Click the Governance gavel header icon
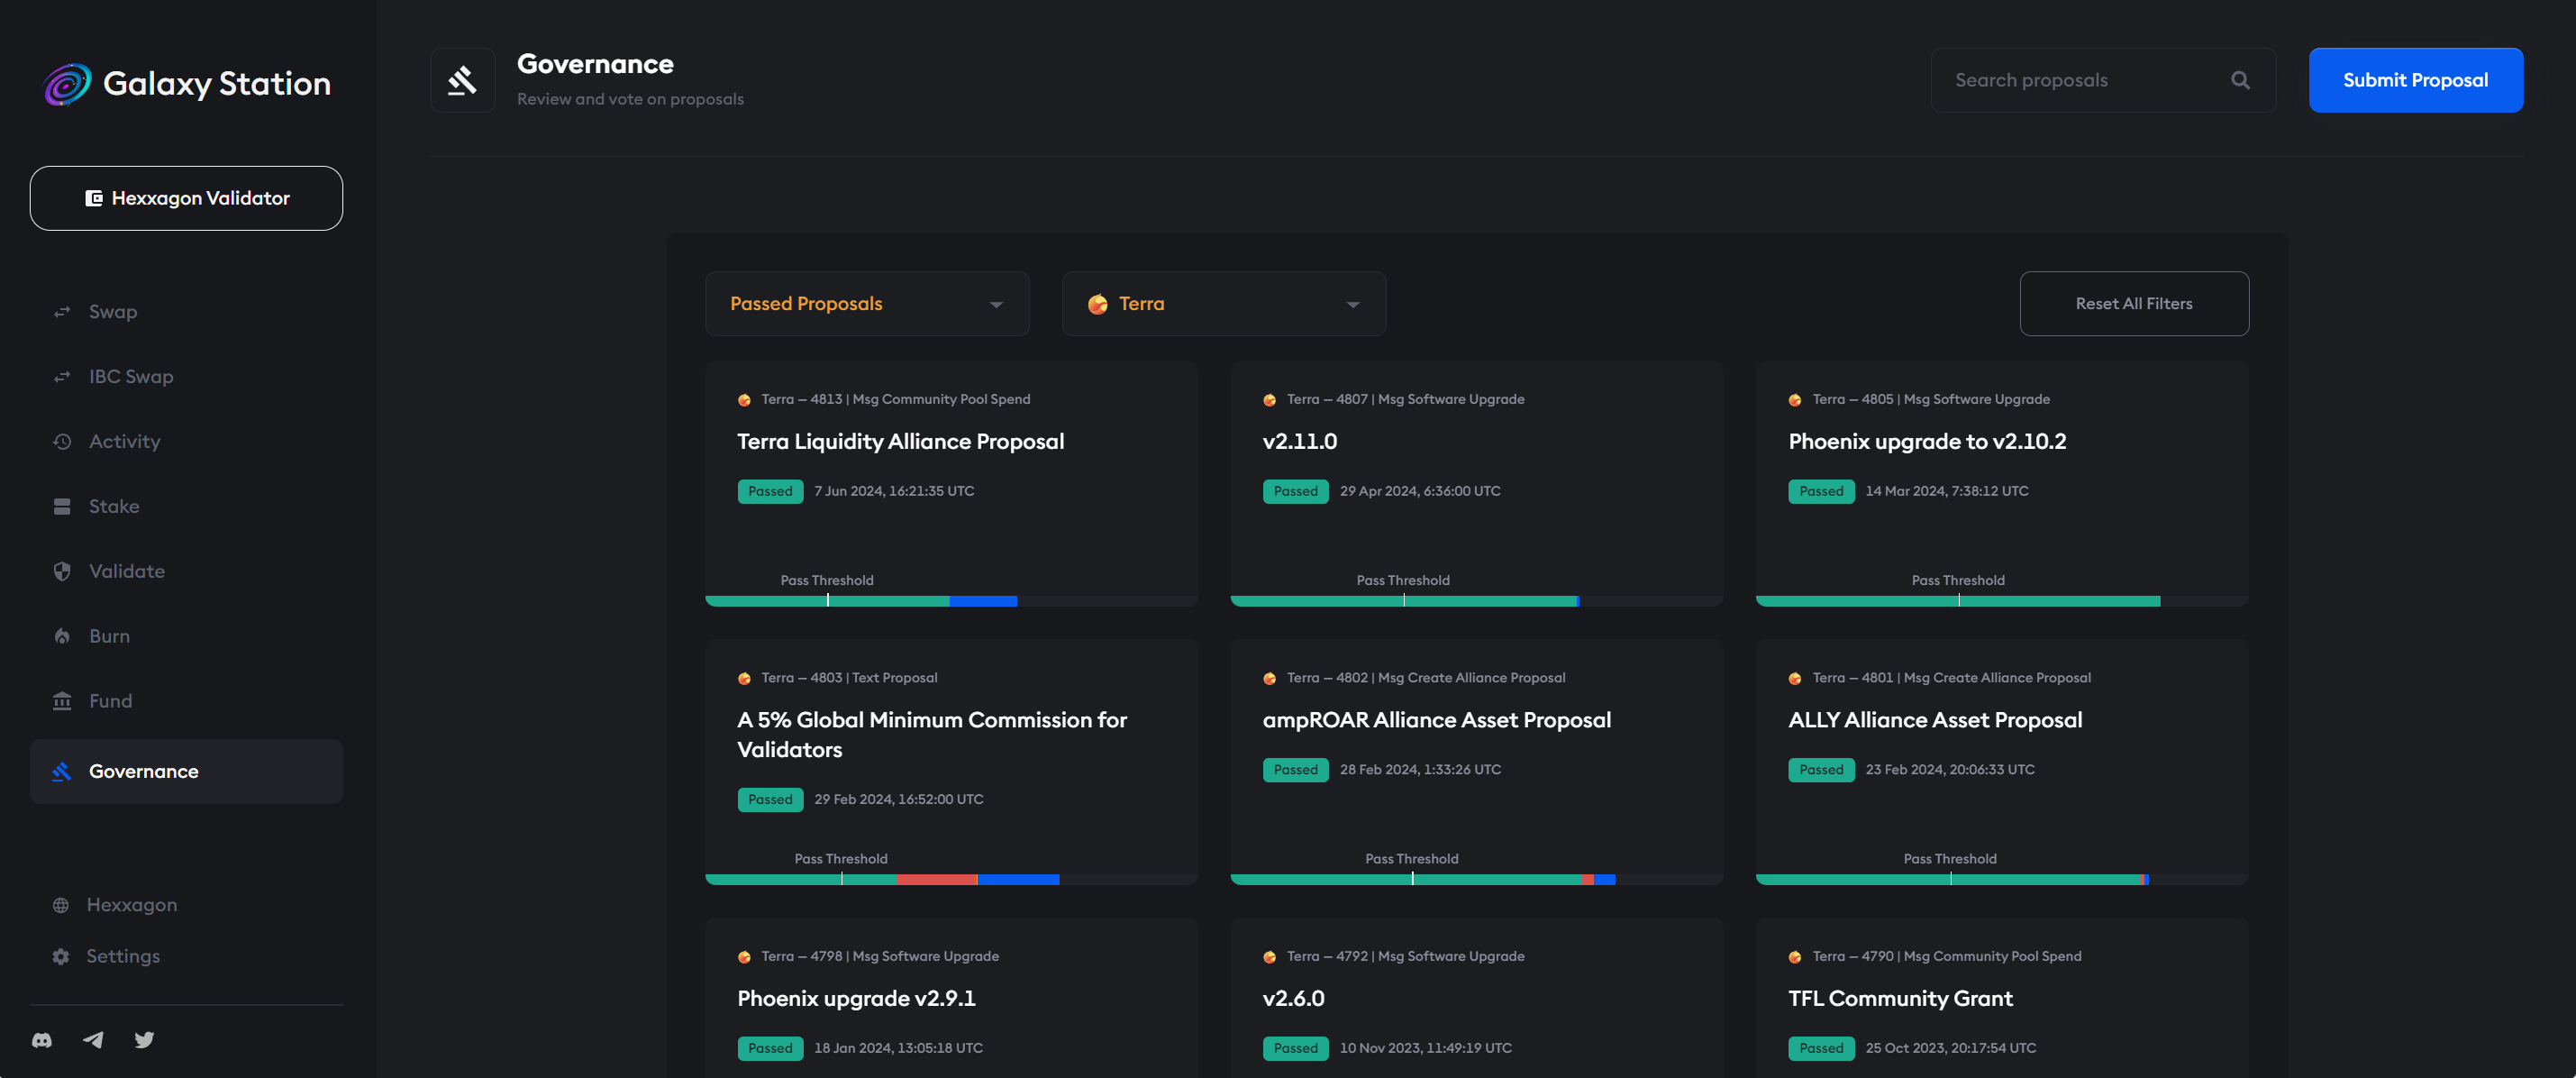This screenshot has height=1078, width=2576. coord(462,80)
